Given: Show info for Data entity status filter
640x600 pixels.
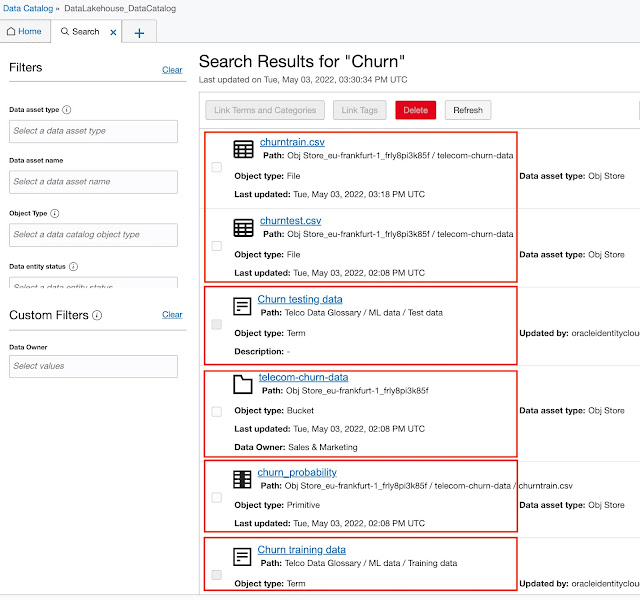Looking at the screenshot, I should pos(73,267).
